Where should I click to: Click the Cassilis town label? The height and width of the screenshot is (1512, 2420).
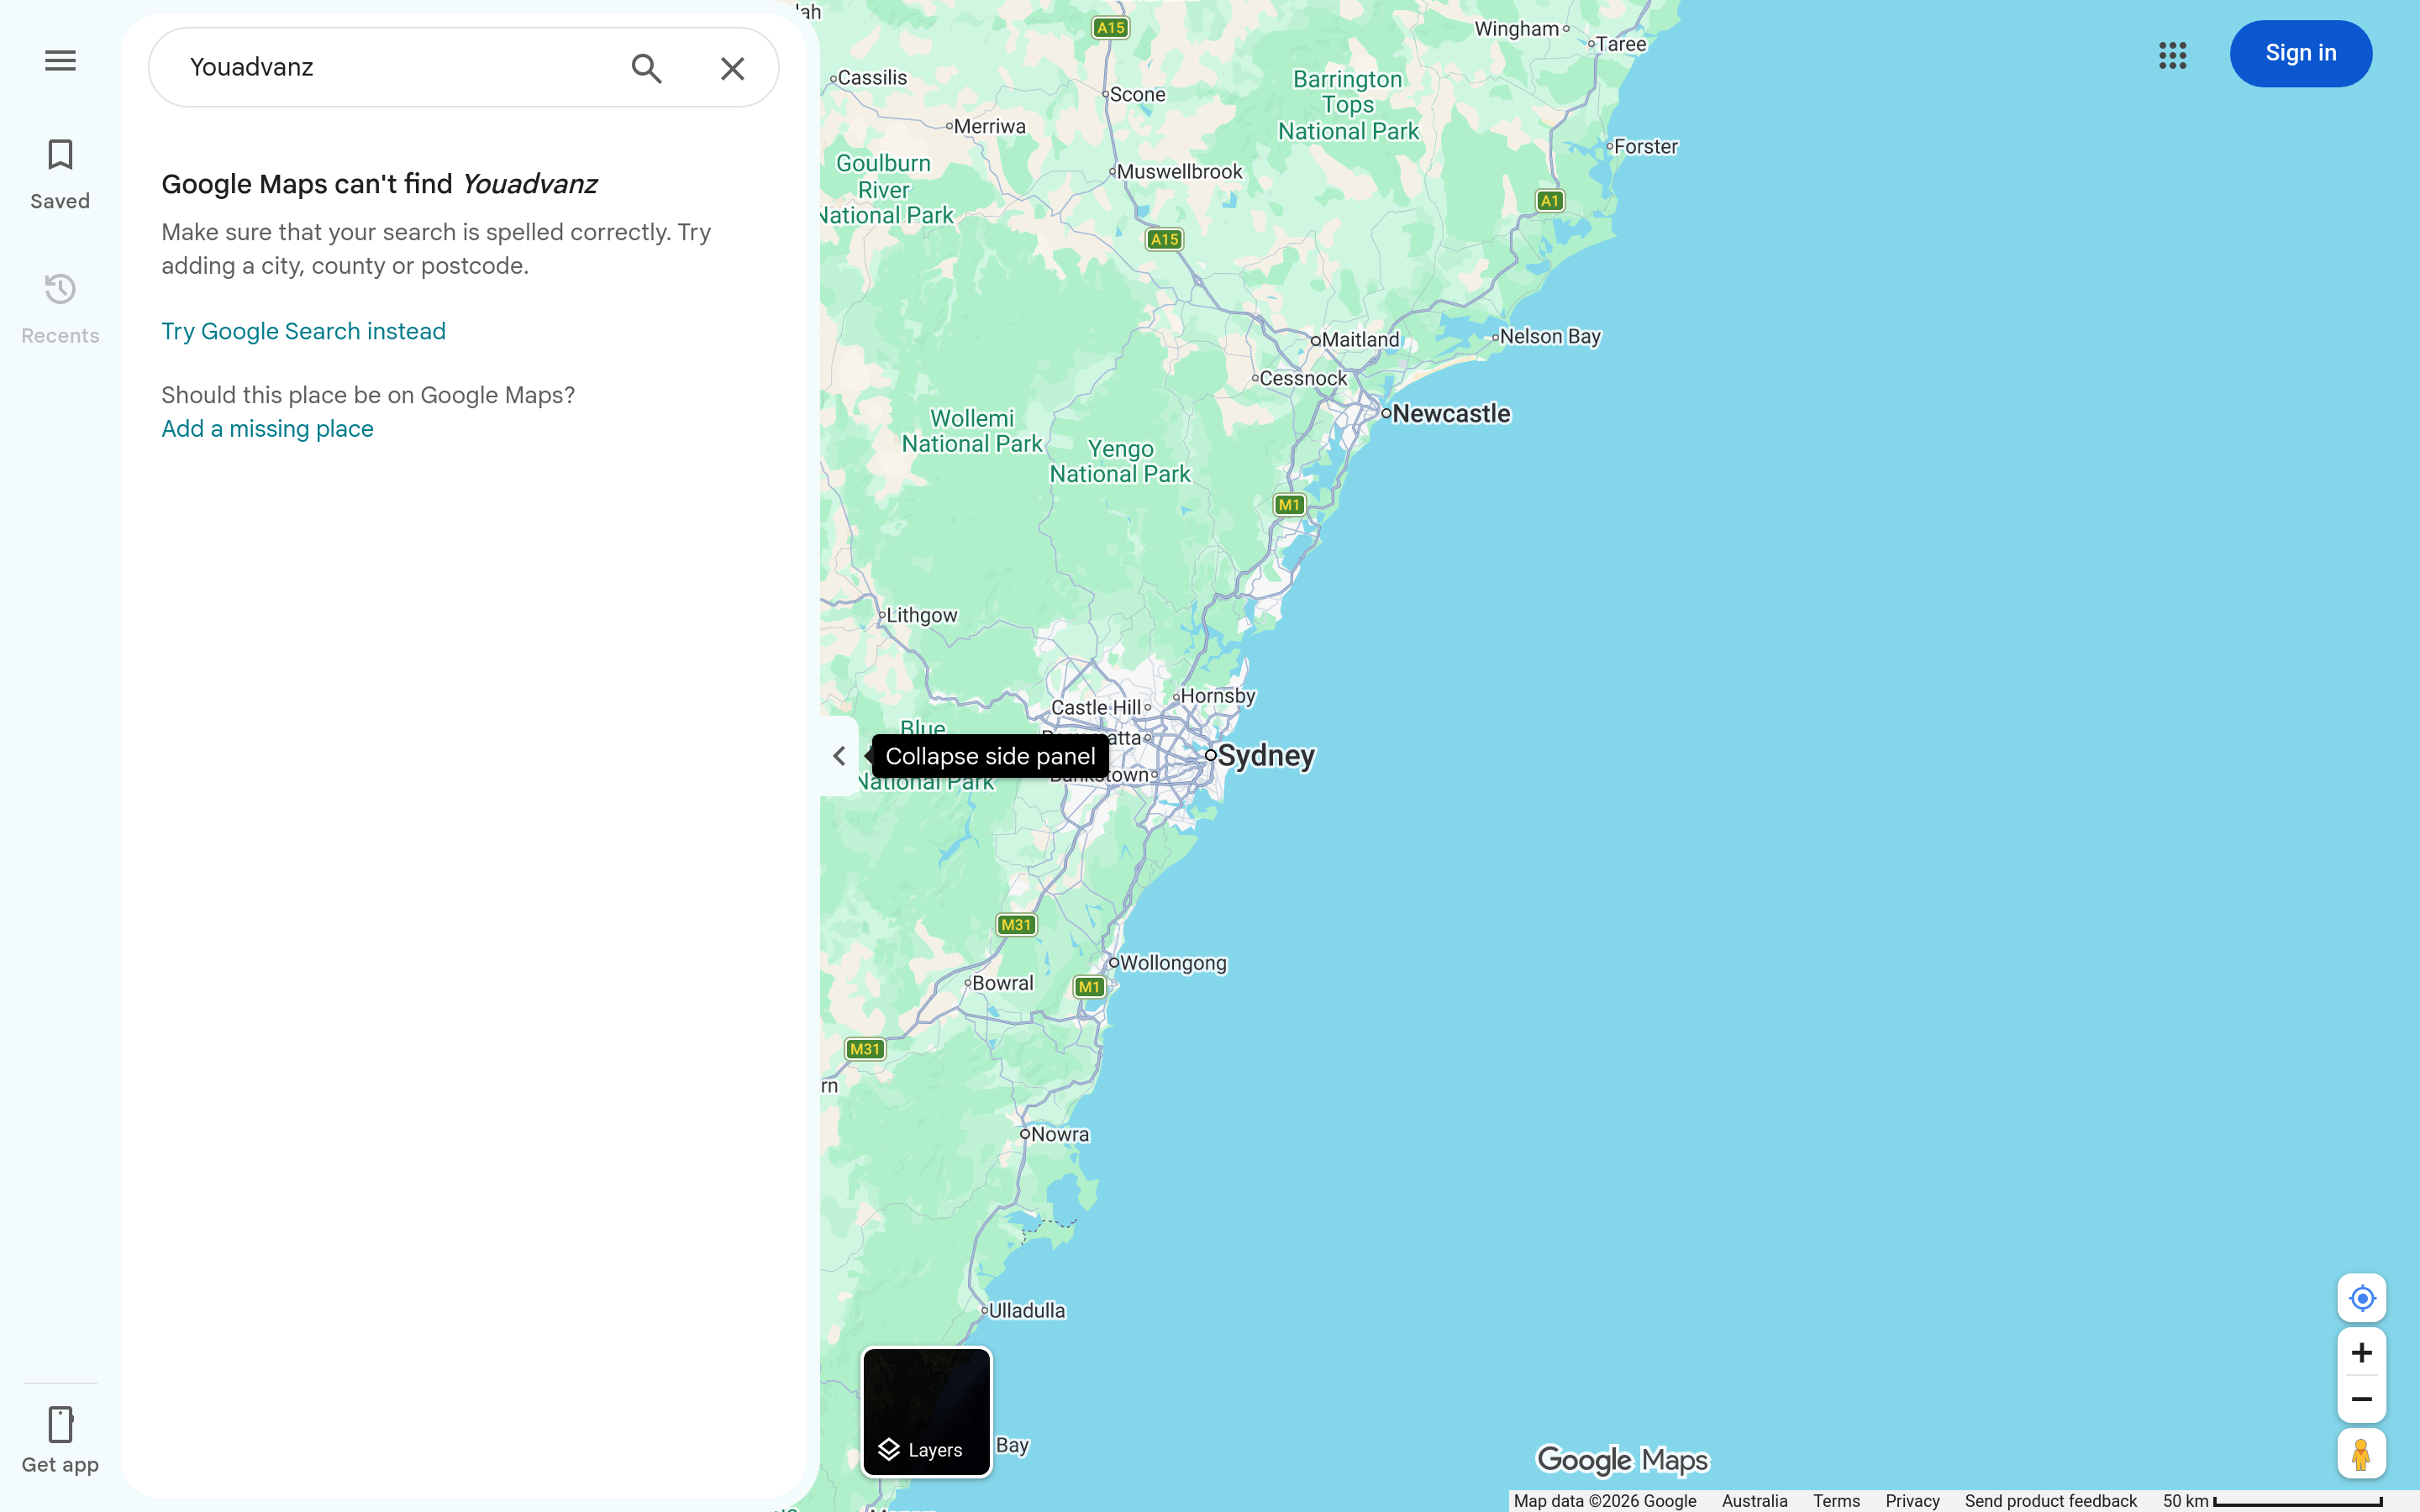tap(872, 78)
